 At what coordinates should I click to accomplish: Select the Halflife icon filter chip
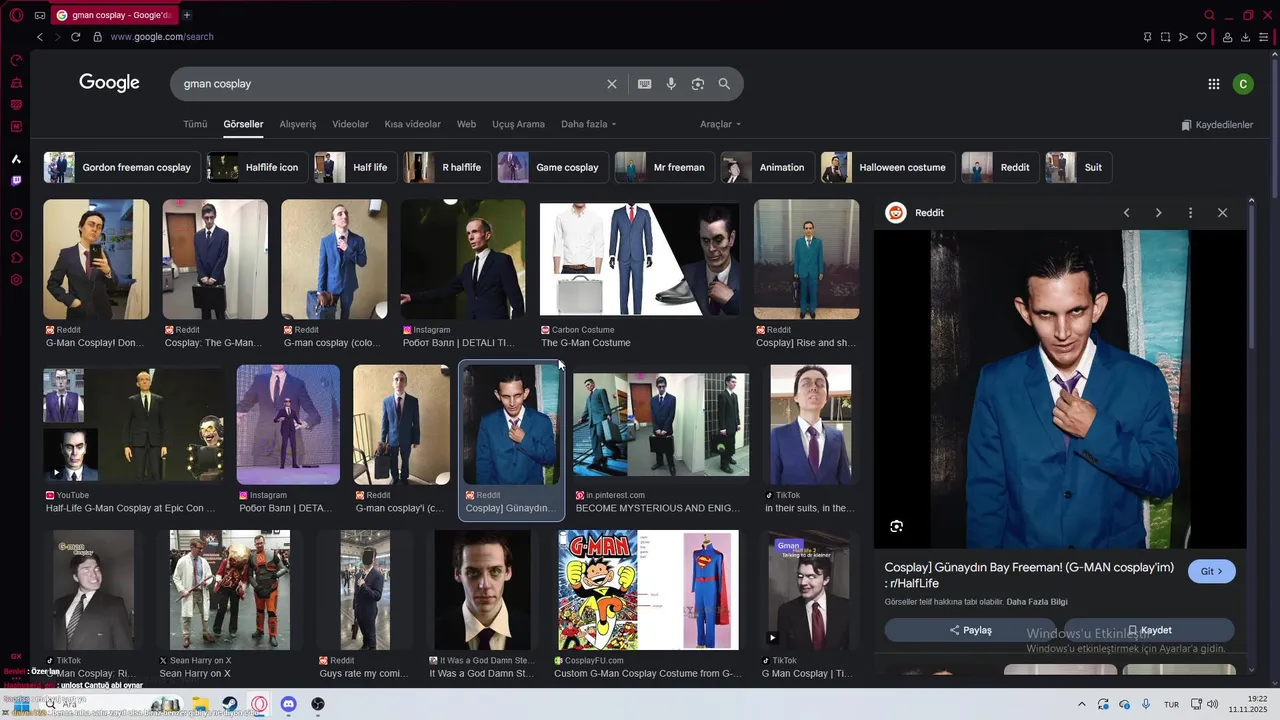pyautogui.click(x=257, y=167)
